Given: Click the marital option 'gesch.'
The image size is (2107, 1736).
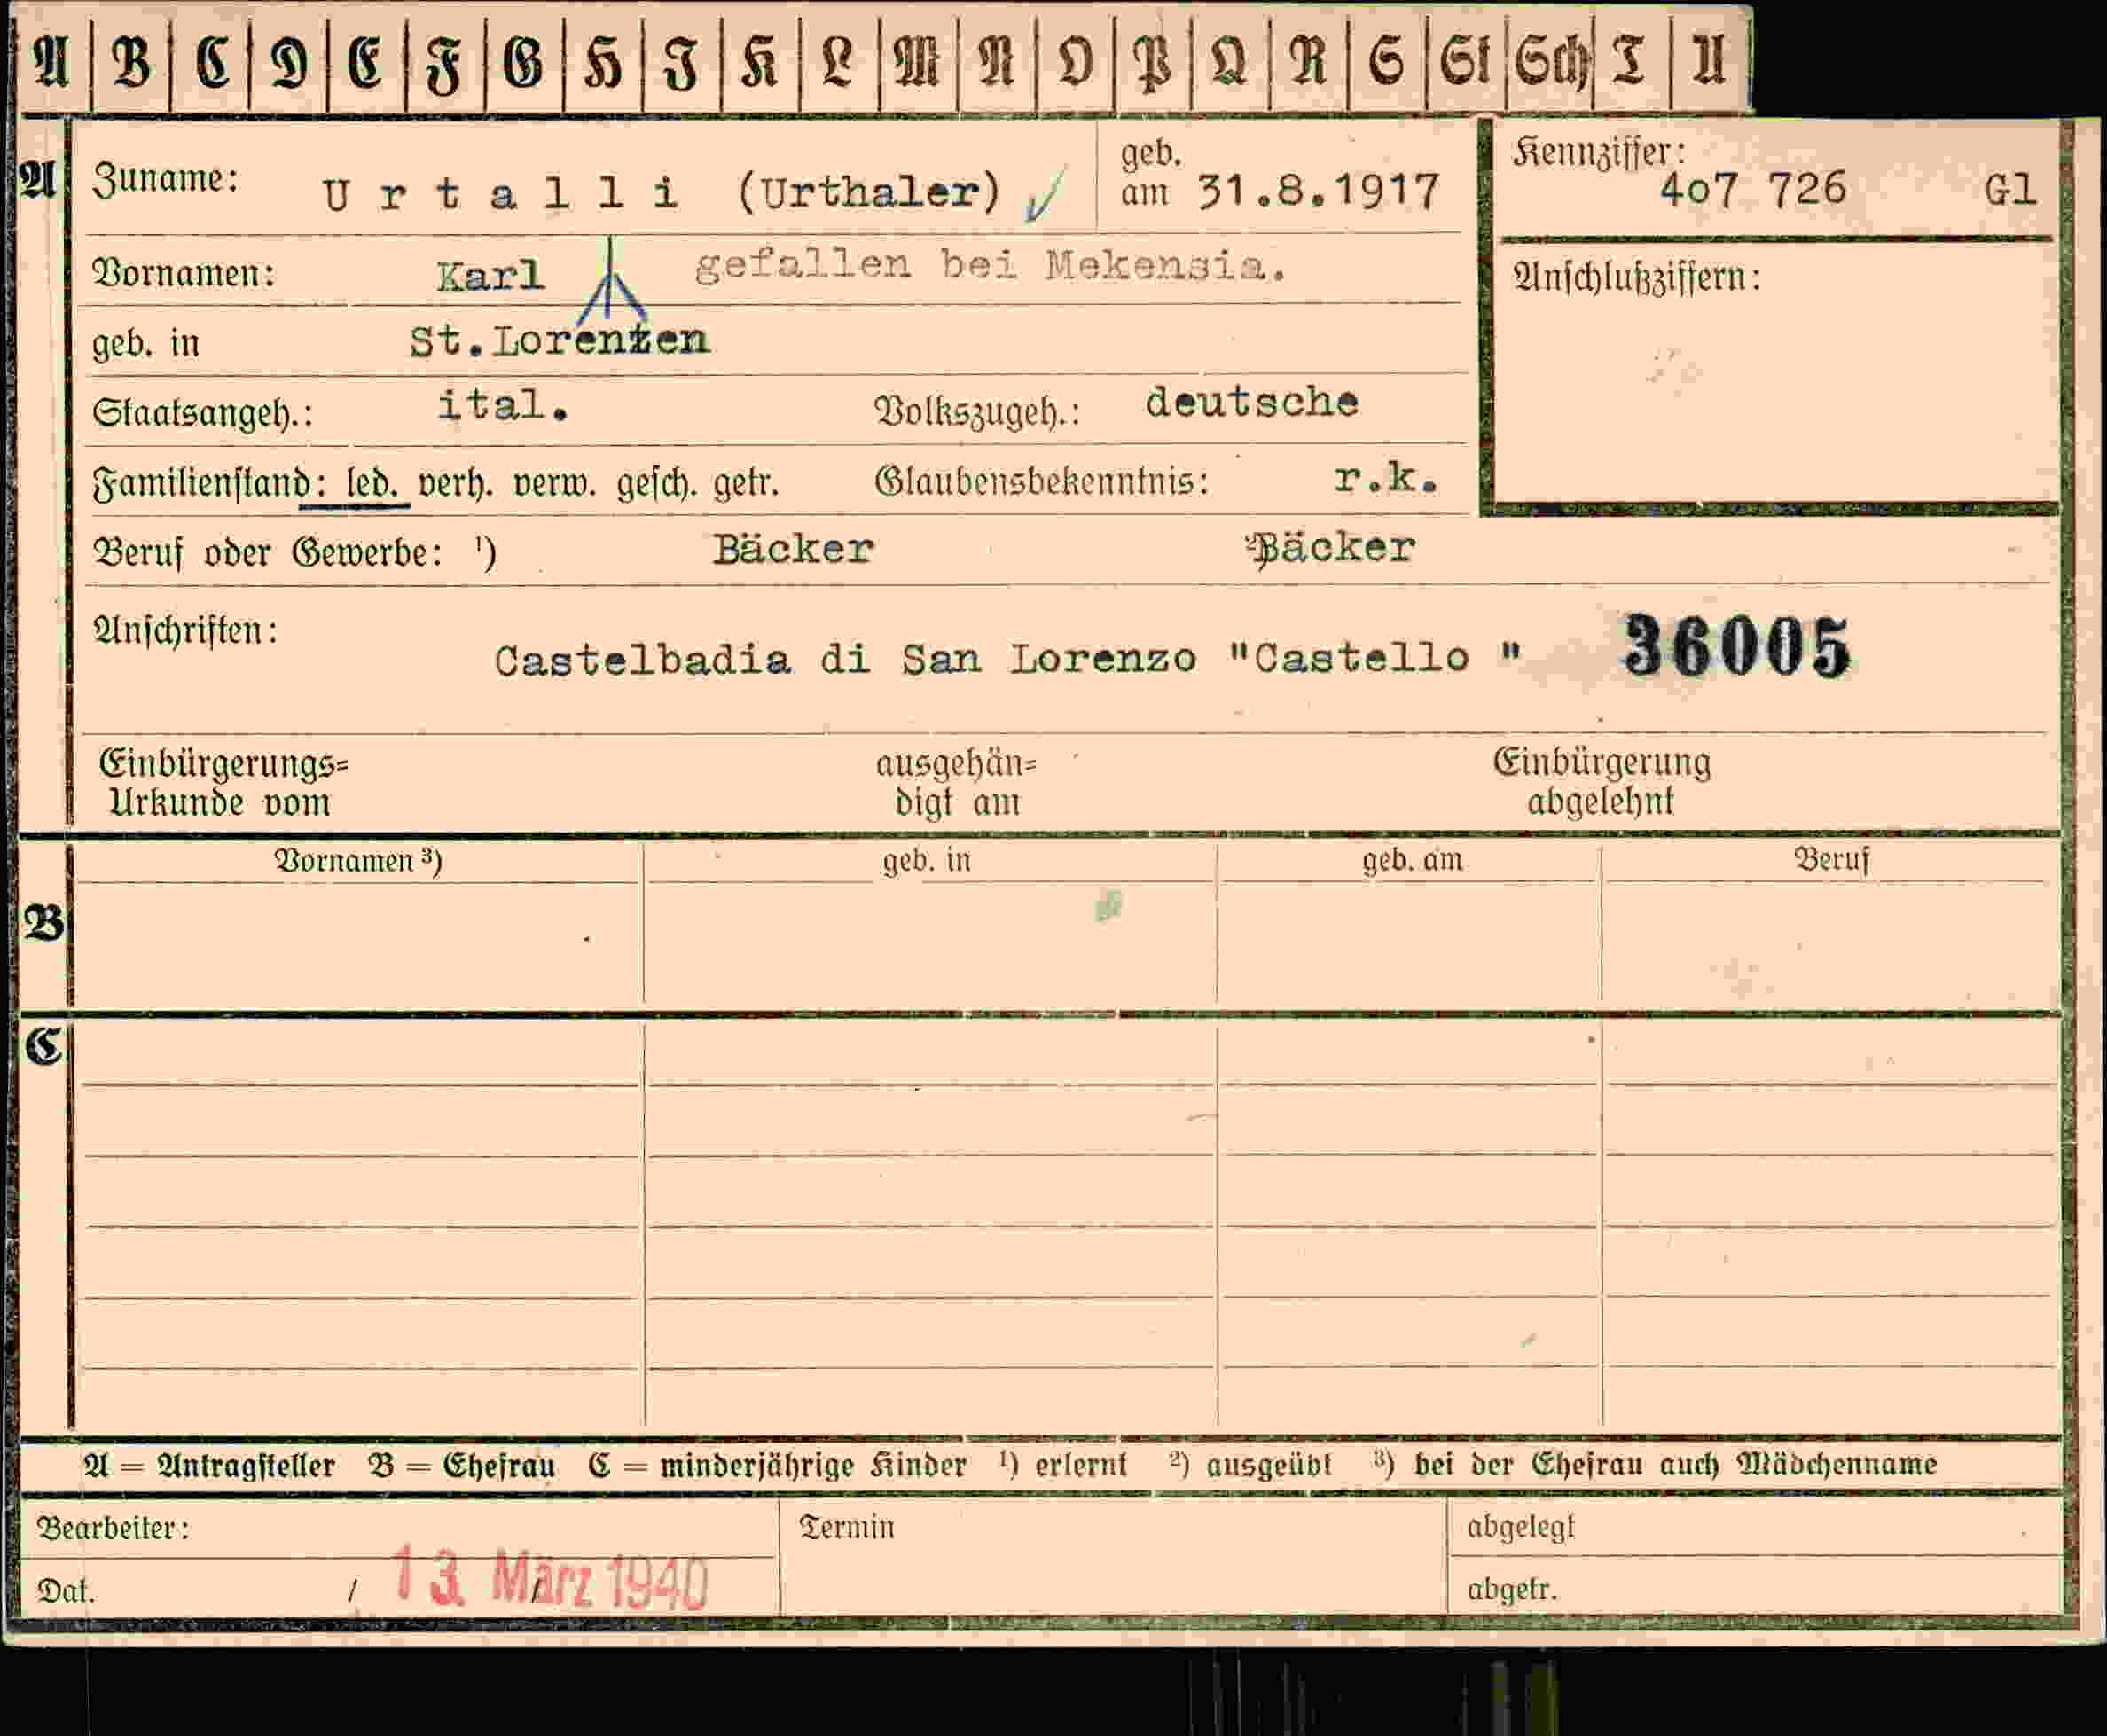Looking at the screenshot, I should click(x=657, y=485).
